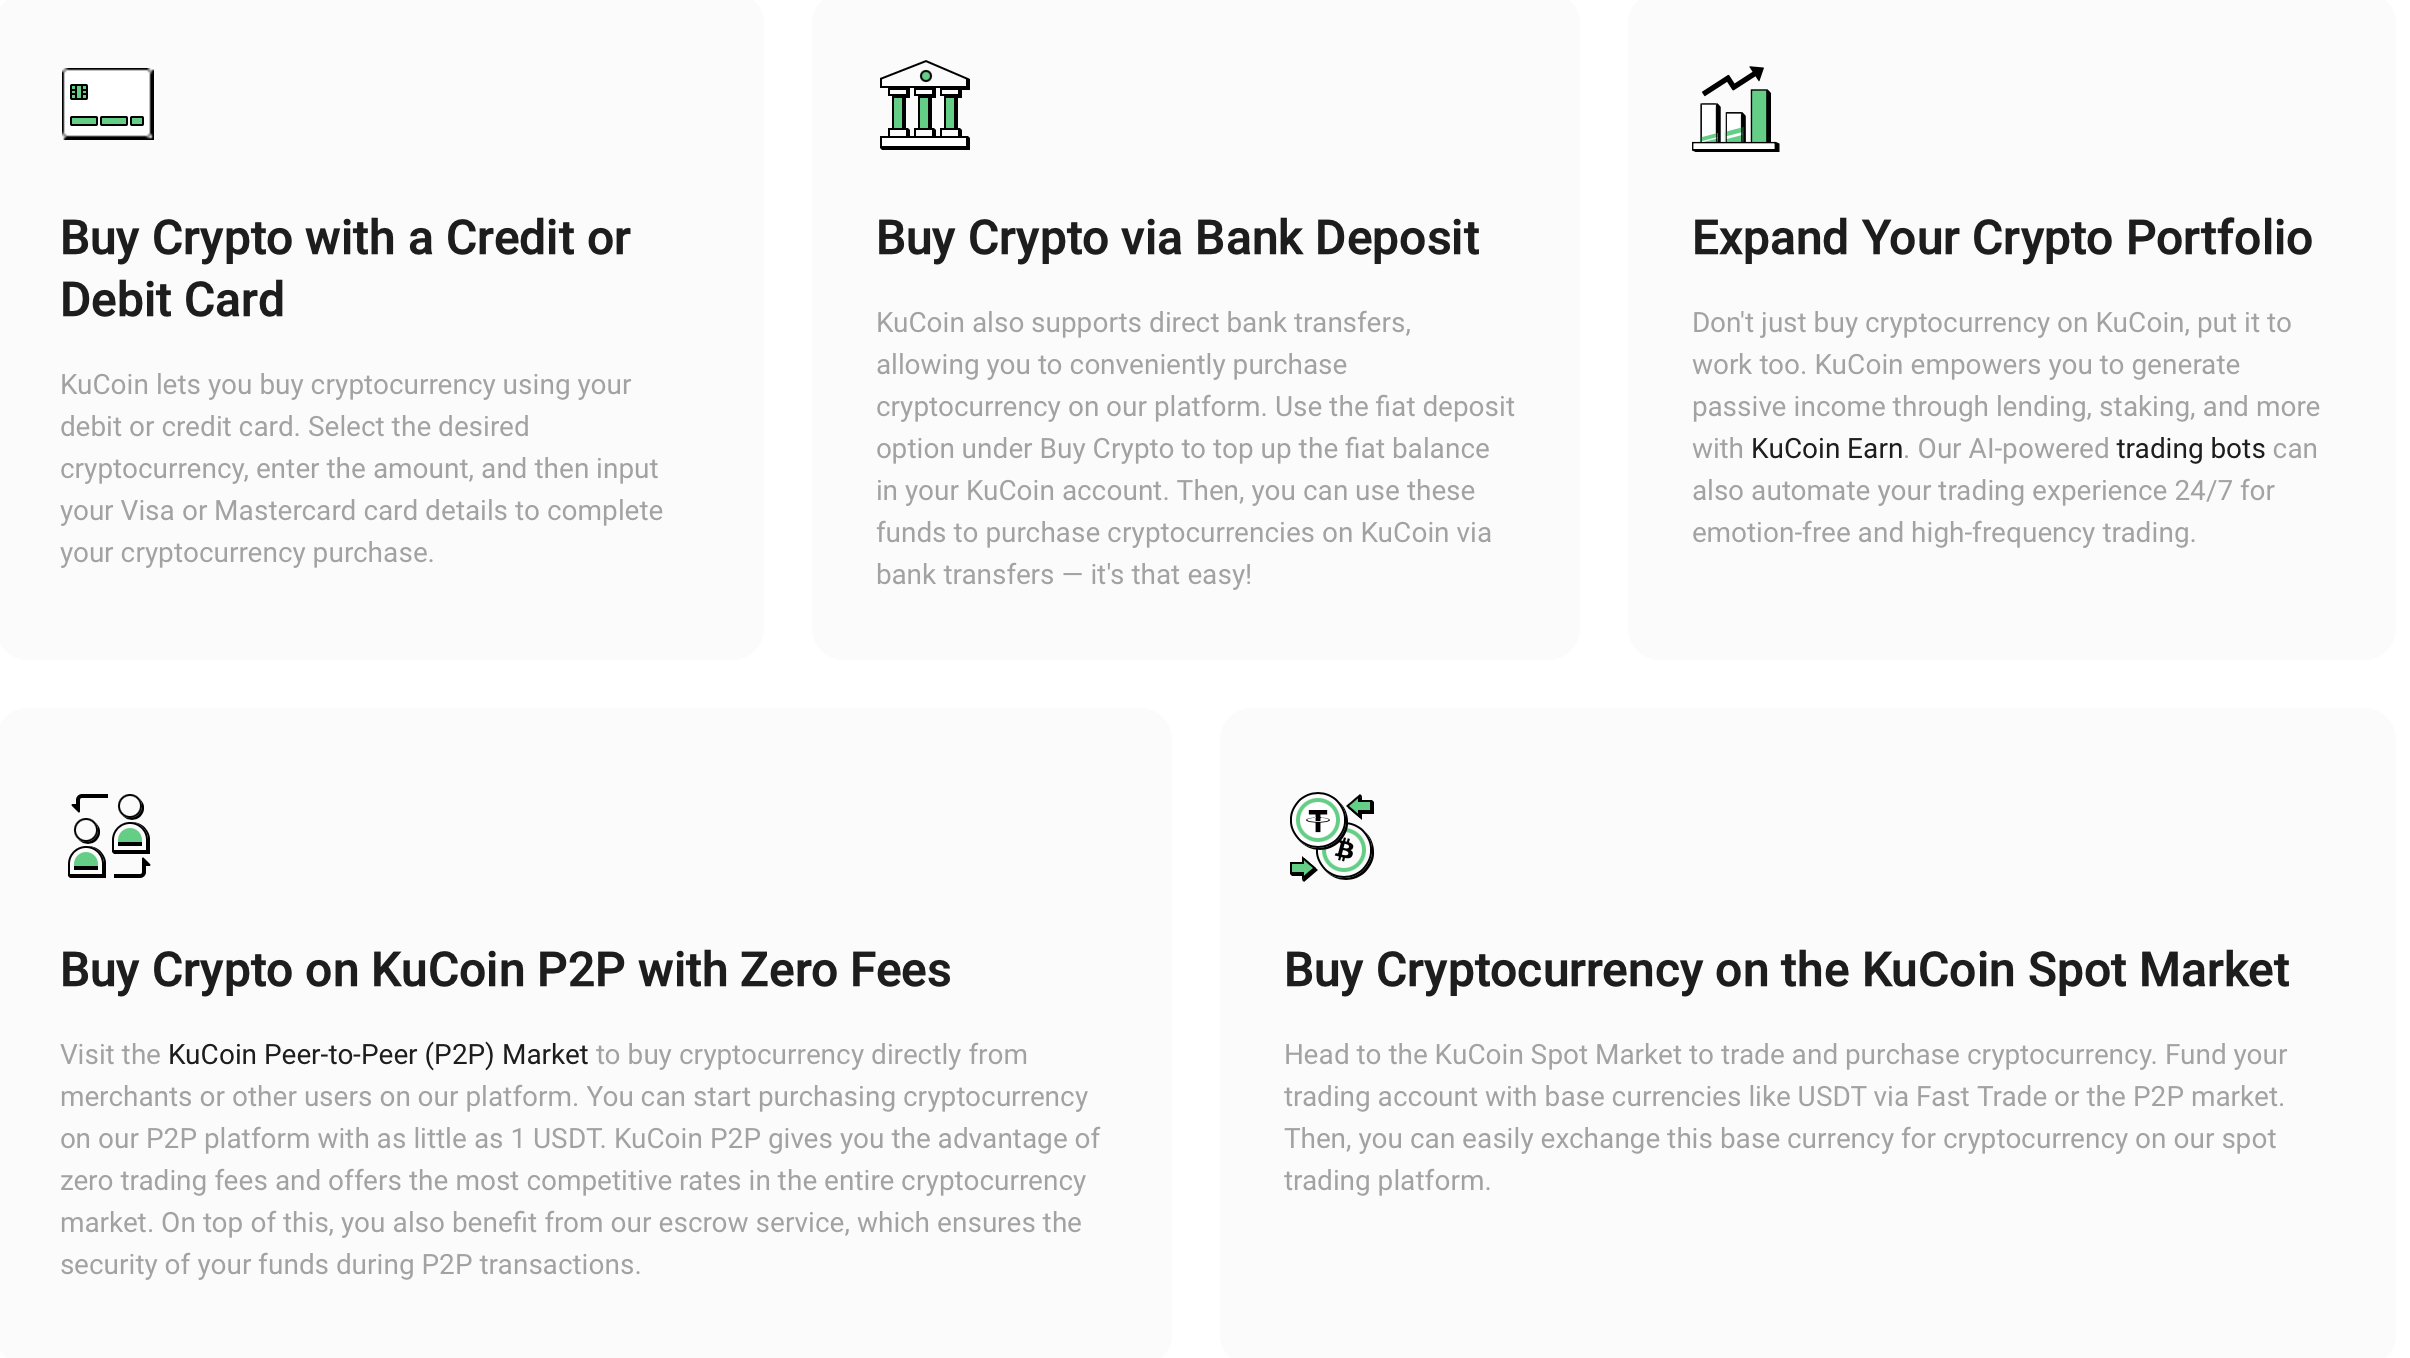This screenshot has height=1358, width=2410.
Task: Click the 'emotion-free and high-frequency trading' line
Action: pos(1943,533)
